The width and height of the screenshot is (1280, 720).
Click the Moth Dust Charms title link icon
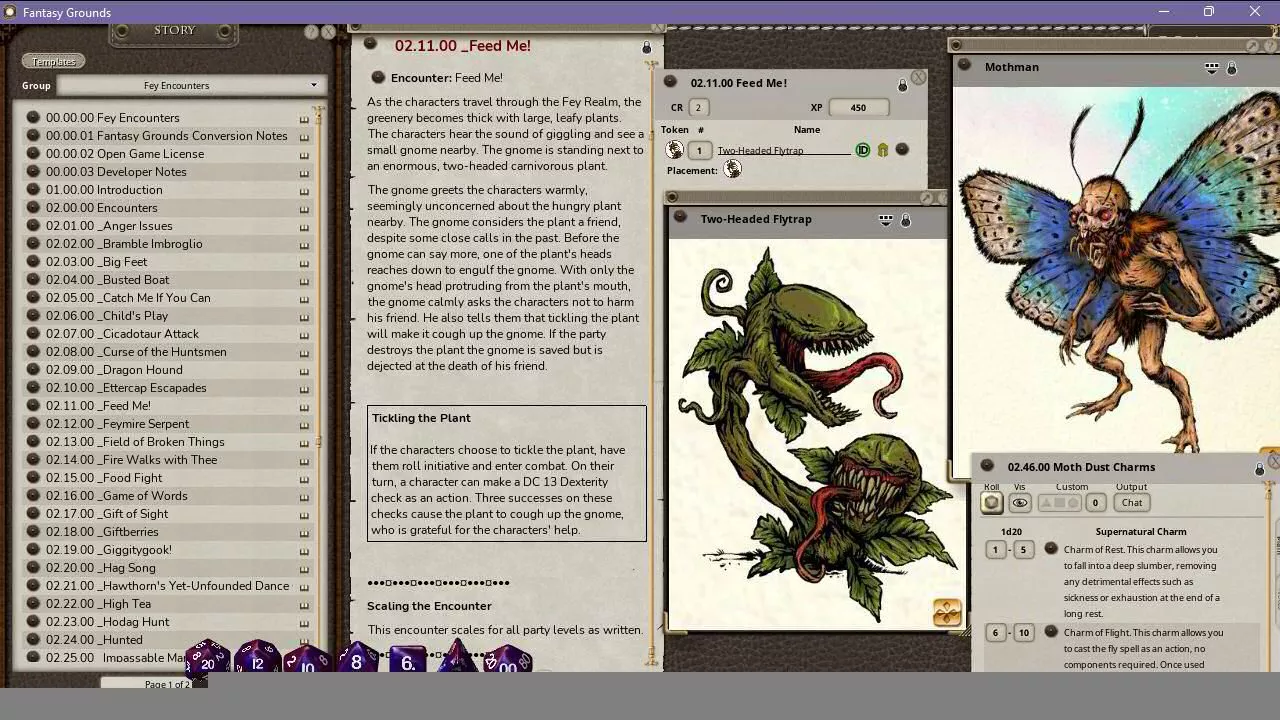pyautogui.click(x=987, y=466)
